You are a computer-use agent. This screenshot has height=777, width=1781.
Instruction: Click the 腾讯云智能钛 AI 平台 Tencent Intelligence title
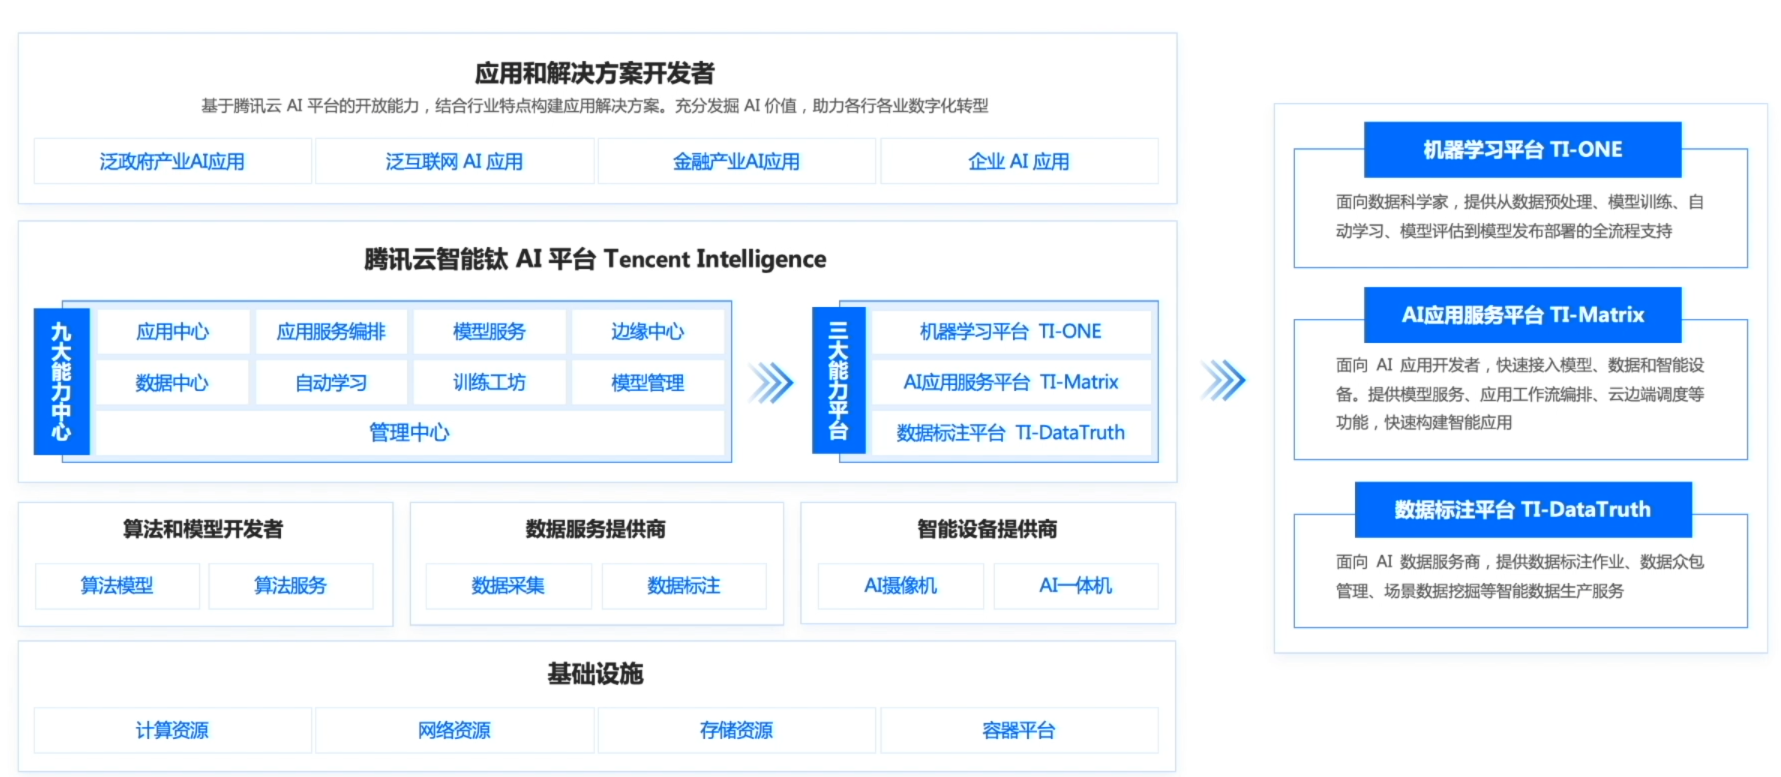coord(595,259)
